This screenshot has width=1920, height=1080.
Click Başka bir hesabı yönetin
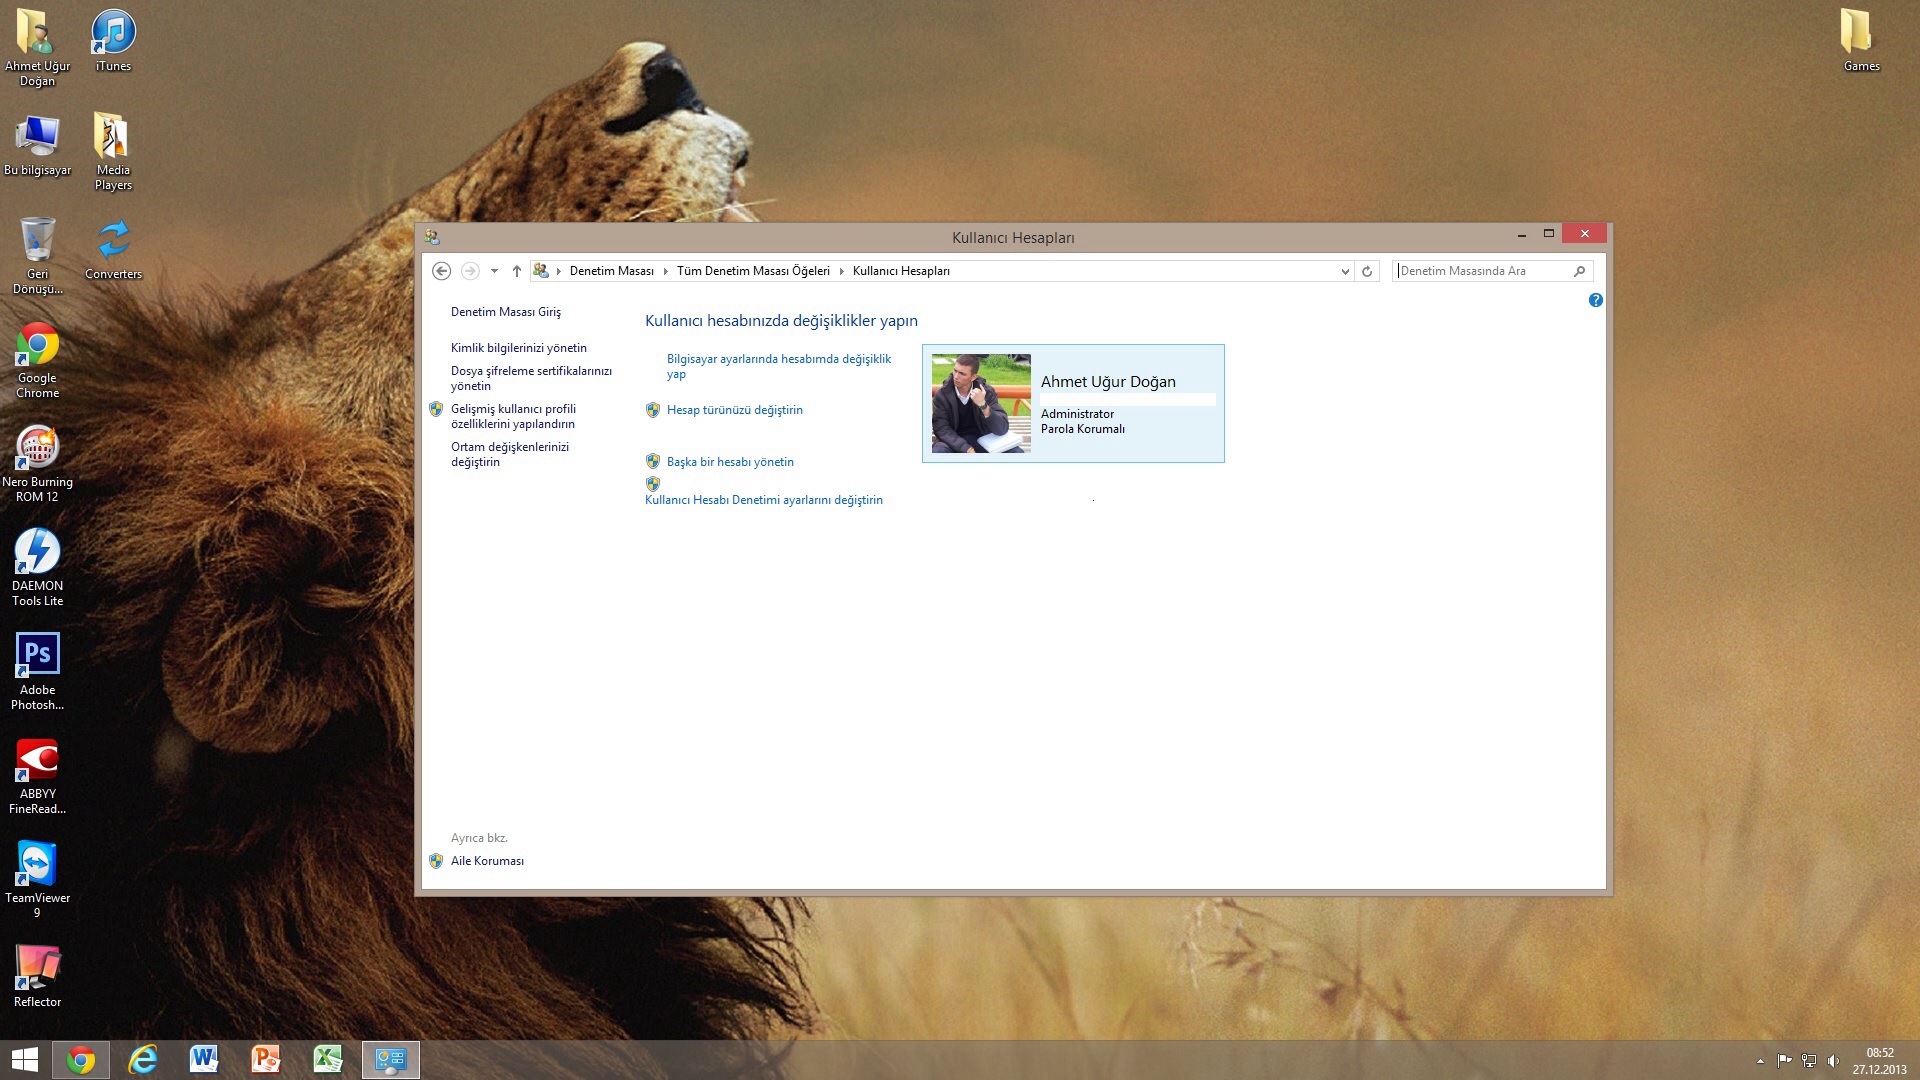point(729,460)
